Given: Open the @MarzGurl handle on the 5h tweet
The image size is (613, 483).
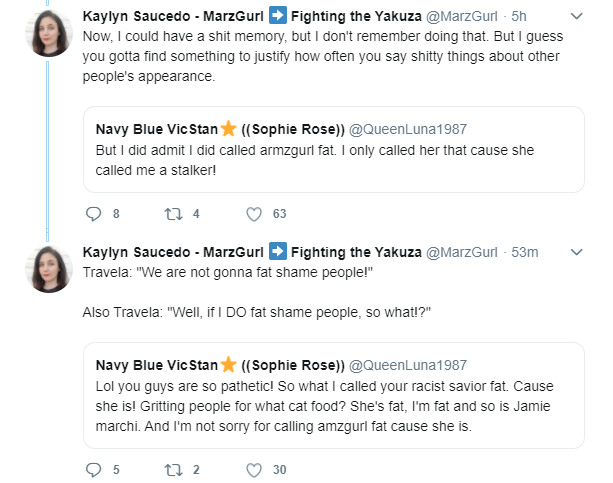Looking at the screenshot, I should coord(461,16).
